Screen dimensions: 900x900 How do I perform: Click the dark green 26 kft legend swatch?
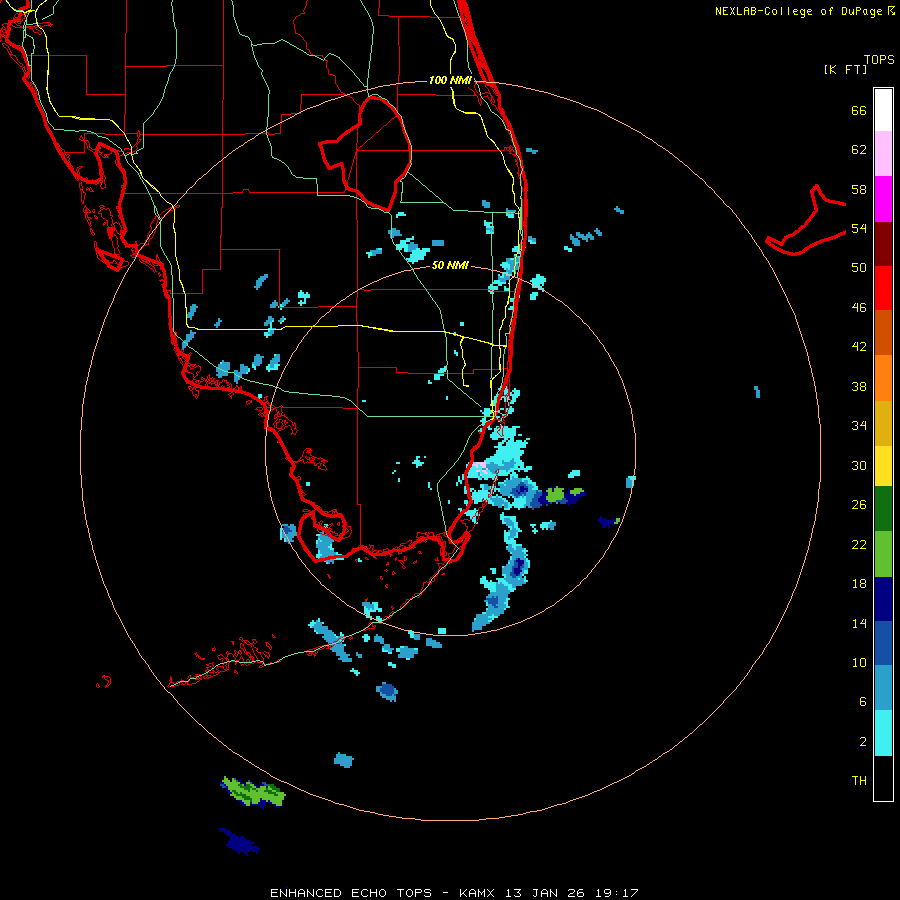883,509
